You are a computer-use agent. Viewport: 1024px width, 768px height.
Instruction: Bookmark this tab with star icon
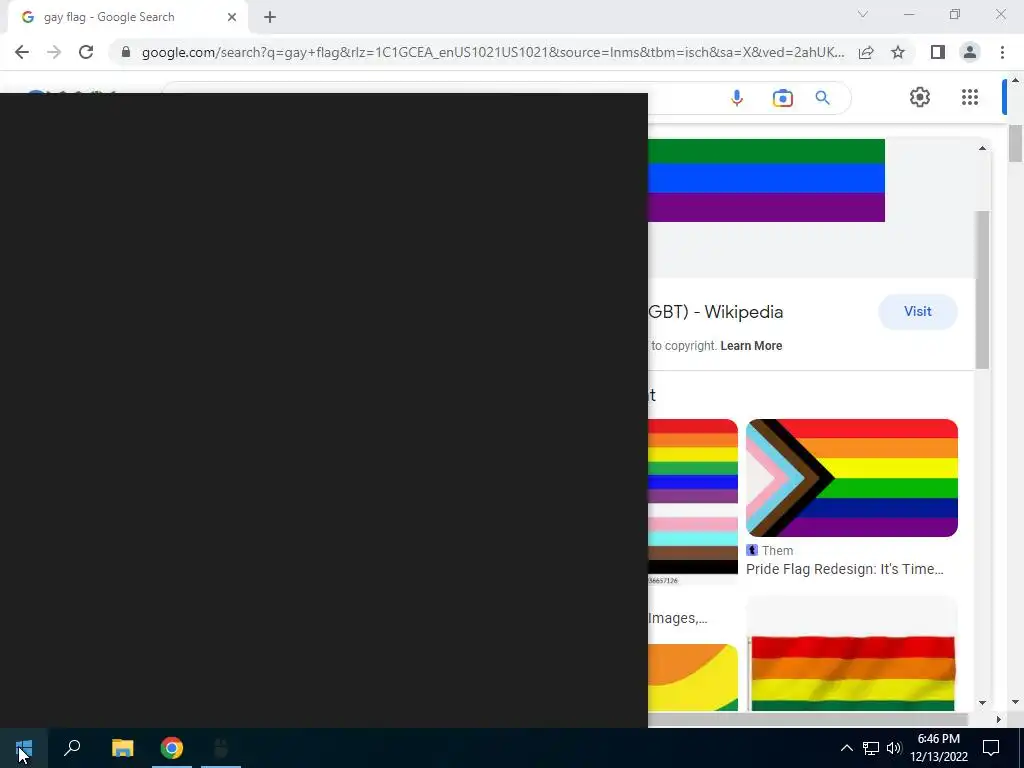[x=898, y=52]
